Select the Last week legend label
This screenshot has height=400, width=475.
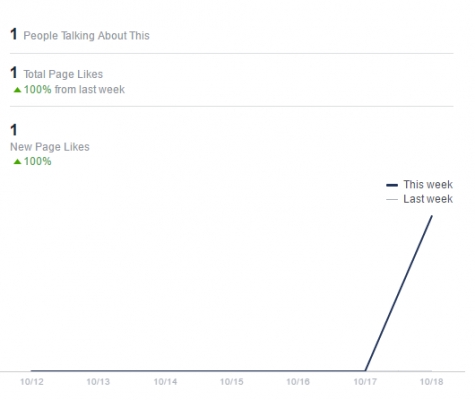tap(428, 199)
